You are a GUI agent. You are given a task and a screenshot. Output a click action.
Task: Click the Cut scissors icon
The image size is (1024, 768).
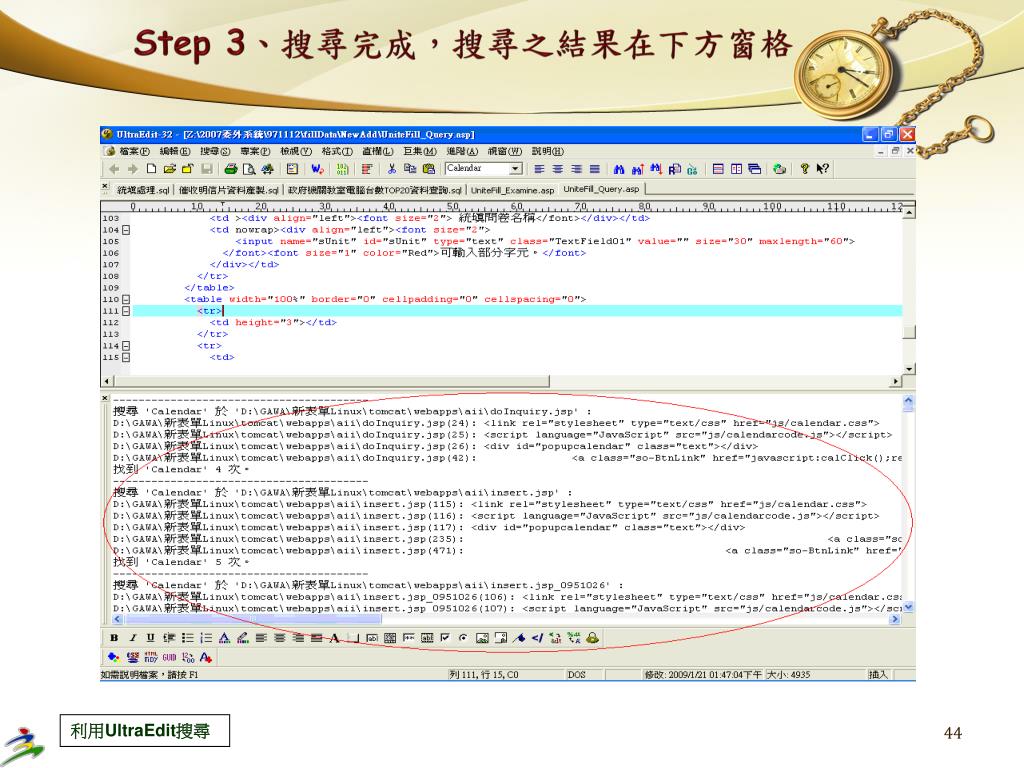click(392, 168)
